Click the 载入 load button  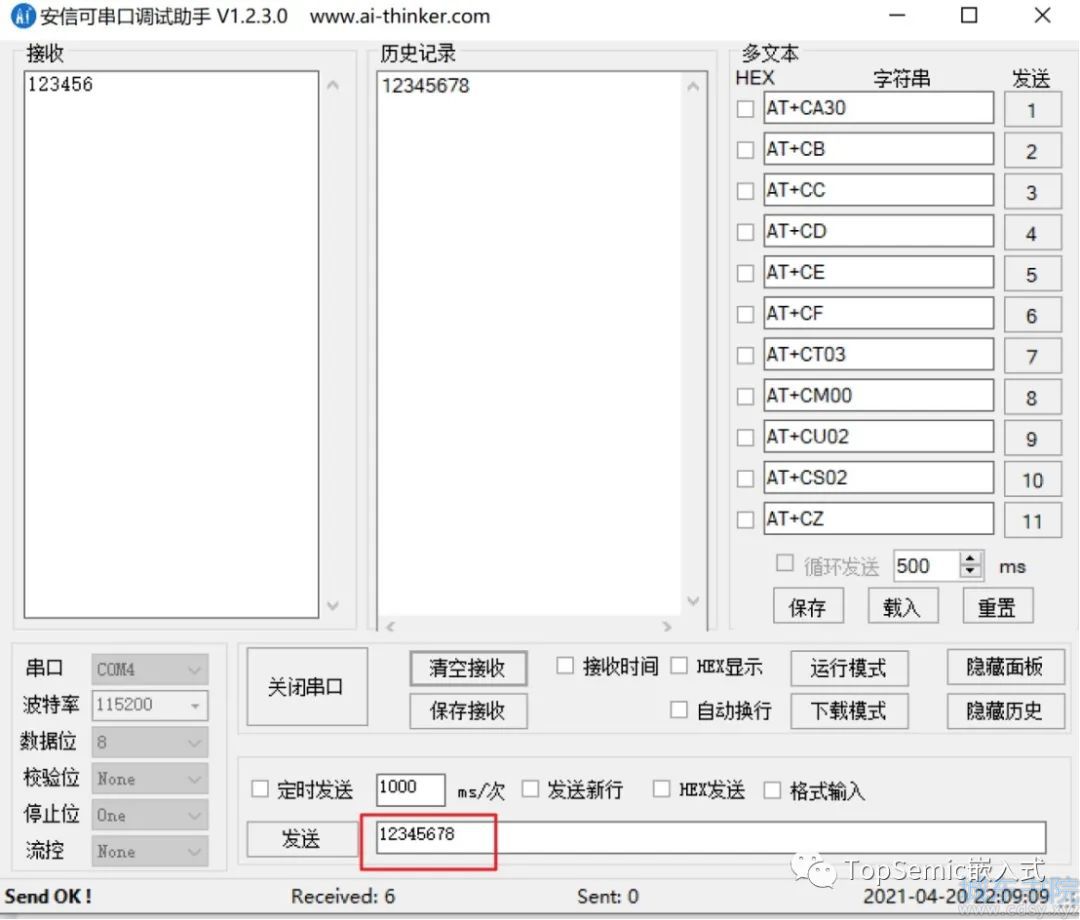pyautogui.click(x=903, y=607)
